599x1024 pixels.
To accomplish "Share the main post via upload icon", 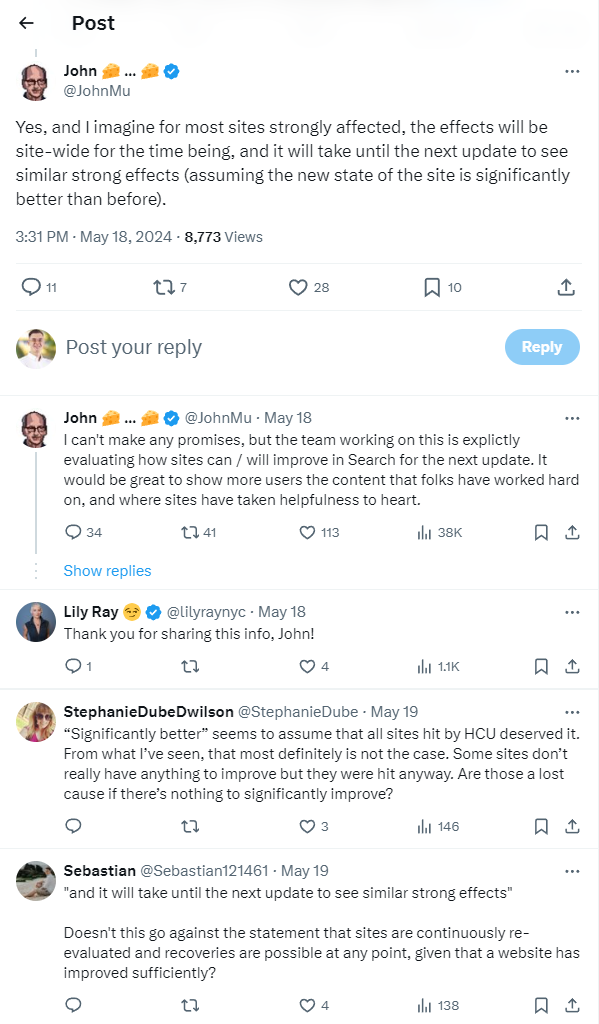I will point(566,287).
